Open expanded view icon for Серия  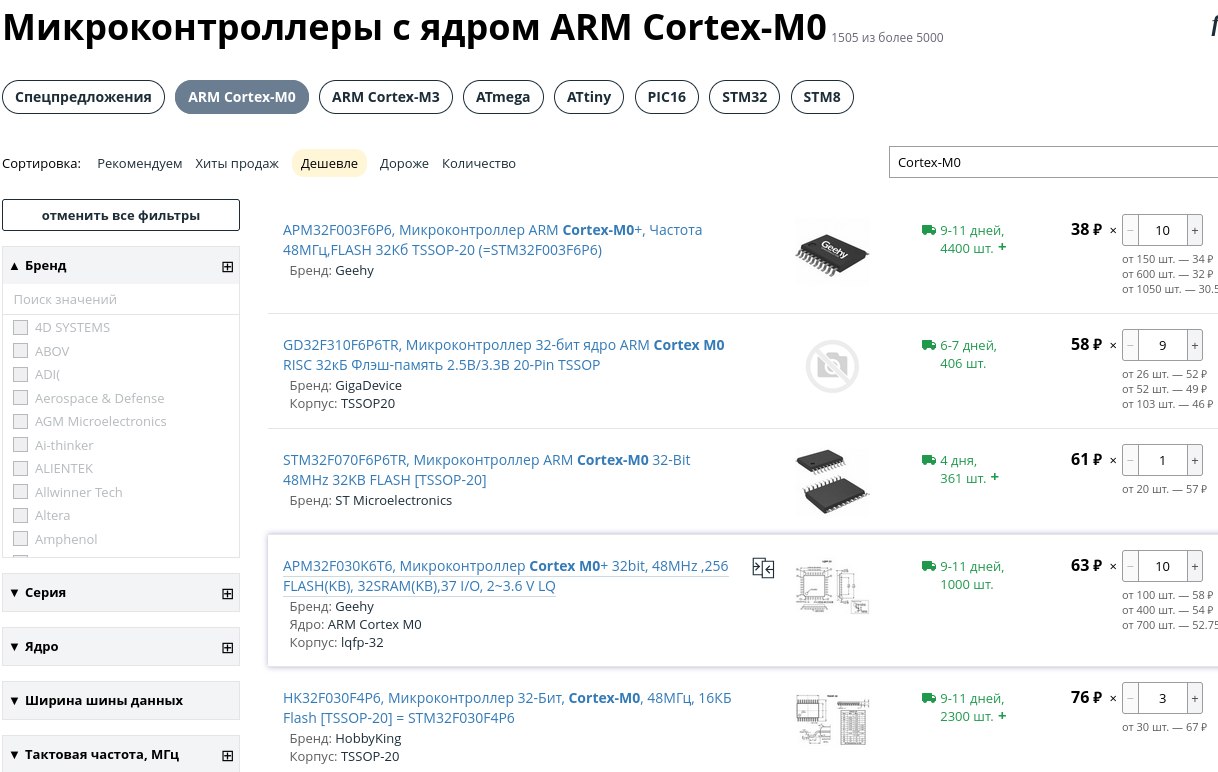(x=227, y=592)
